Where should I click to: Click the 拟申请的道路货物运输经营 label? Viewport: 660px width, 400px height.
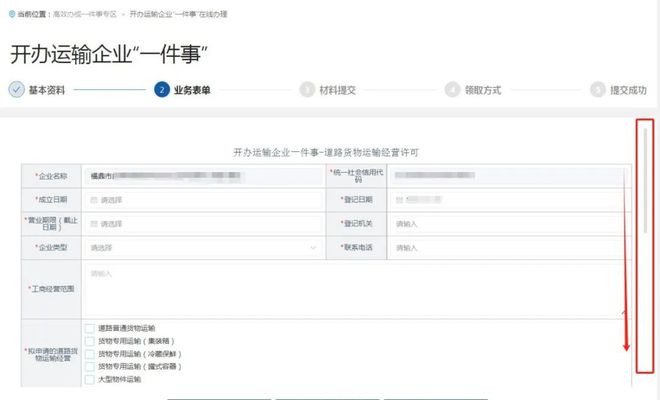pos(51,355)
